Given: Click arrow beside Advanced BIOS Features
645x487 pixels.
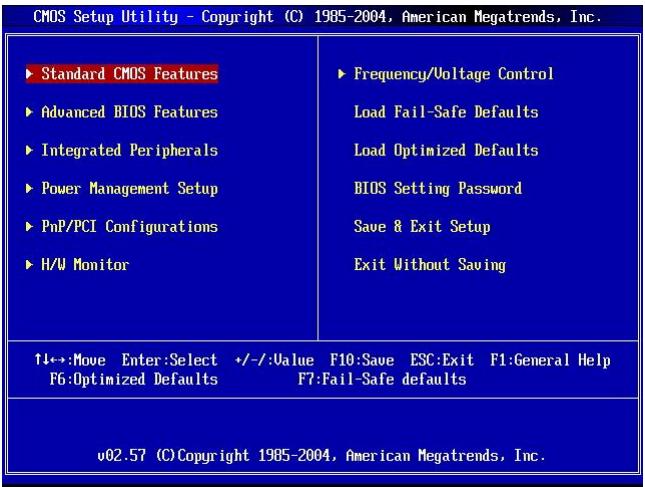Looking at the screenshot, I should (29, 112).
